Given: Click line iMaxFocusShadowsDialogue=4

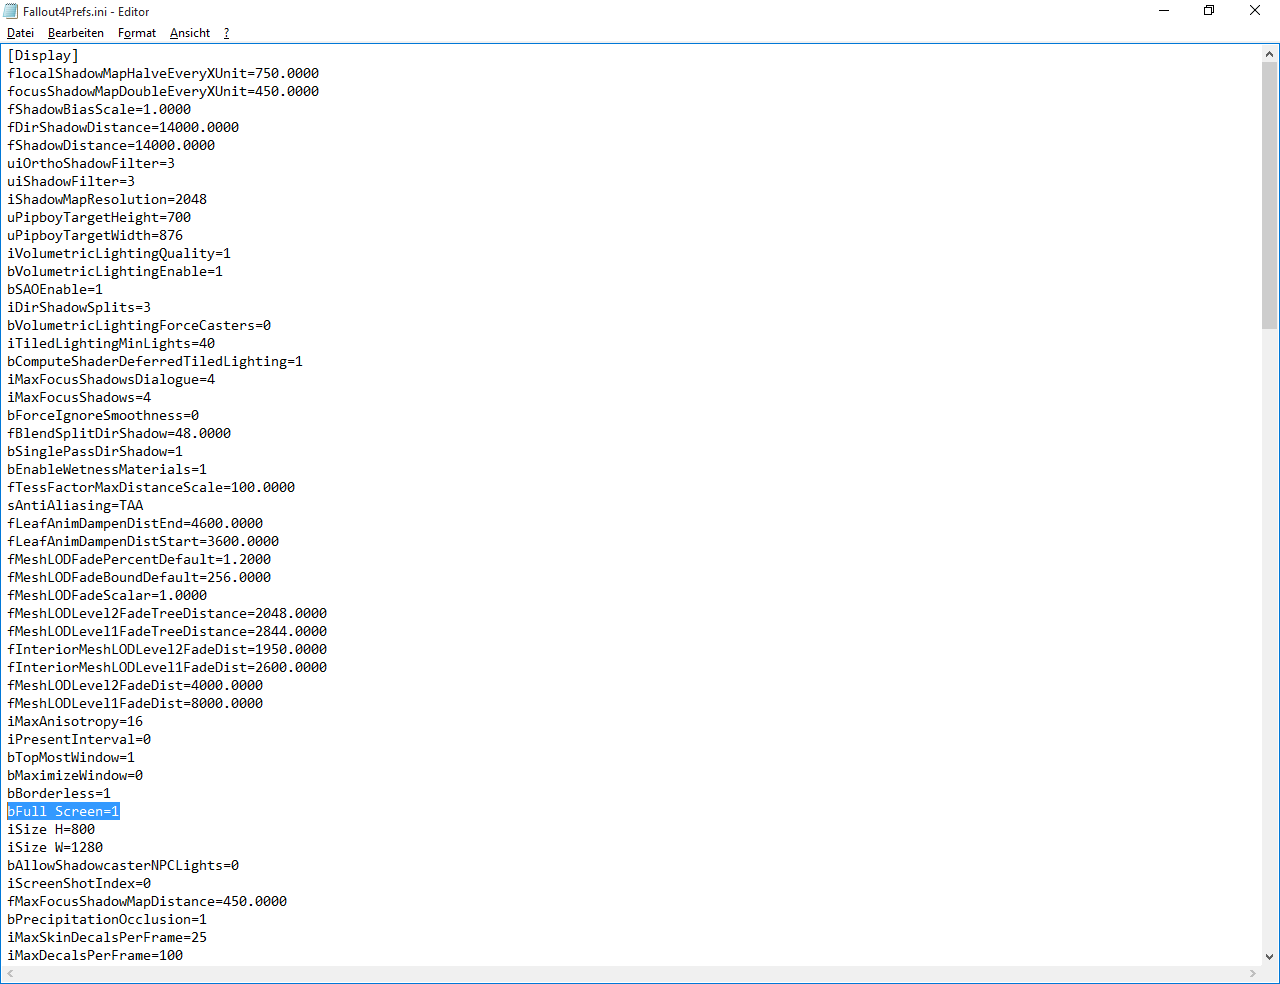Looking at the screenshot, I should click(111, 379).
